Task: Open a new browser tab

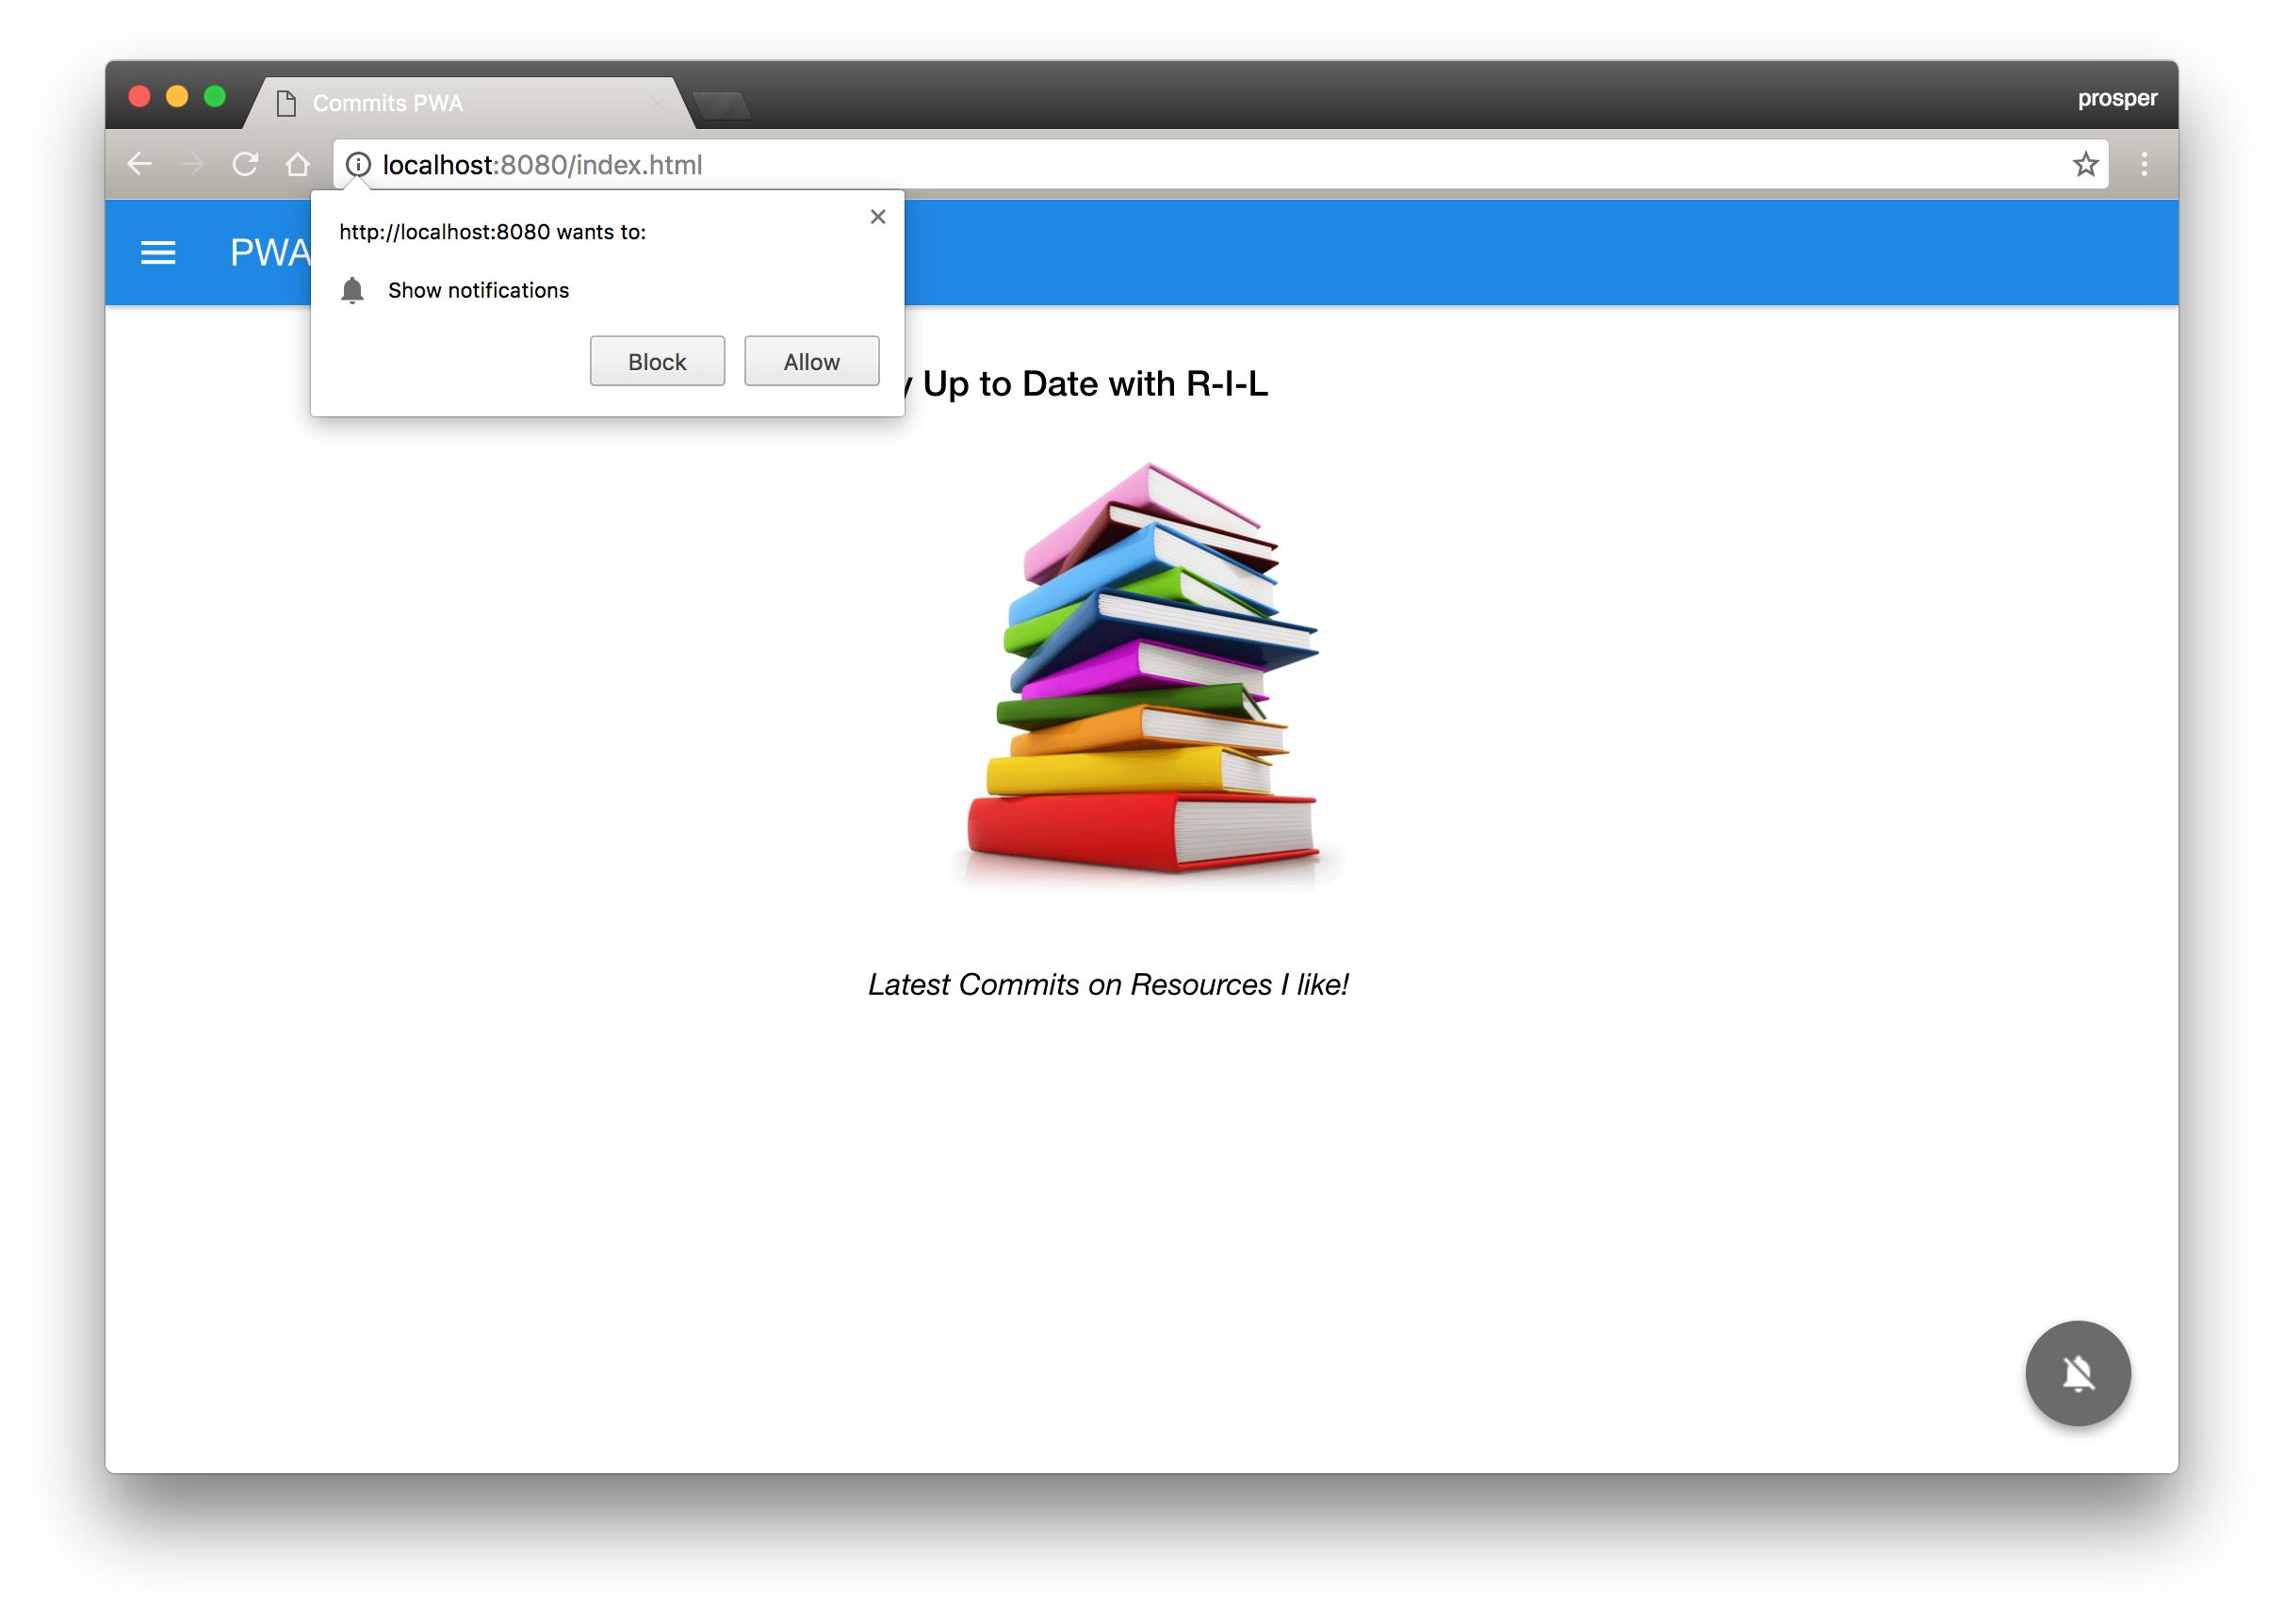Action: coord(721,105)
